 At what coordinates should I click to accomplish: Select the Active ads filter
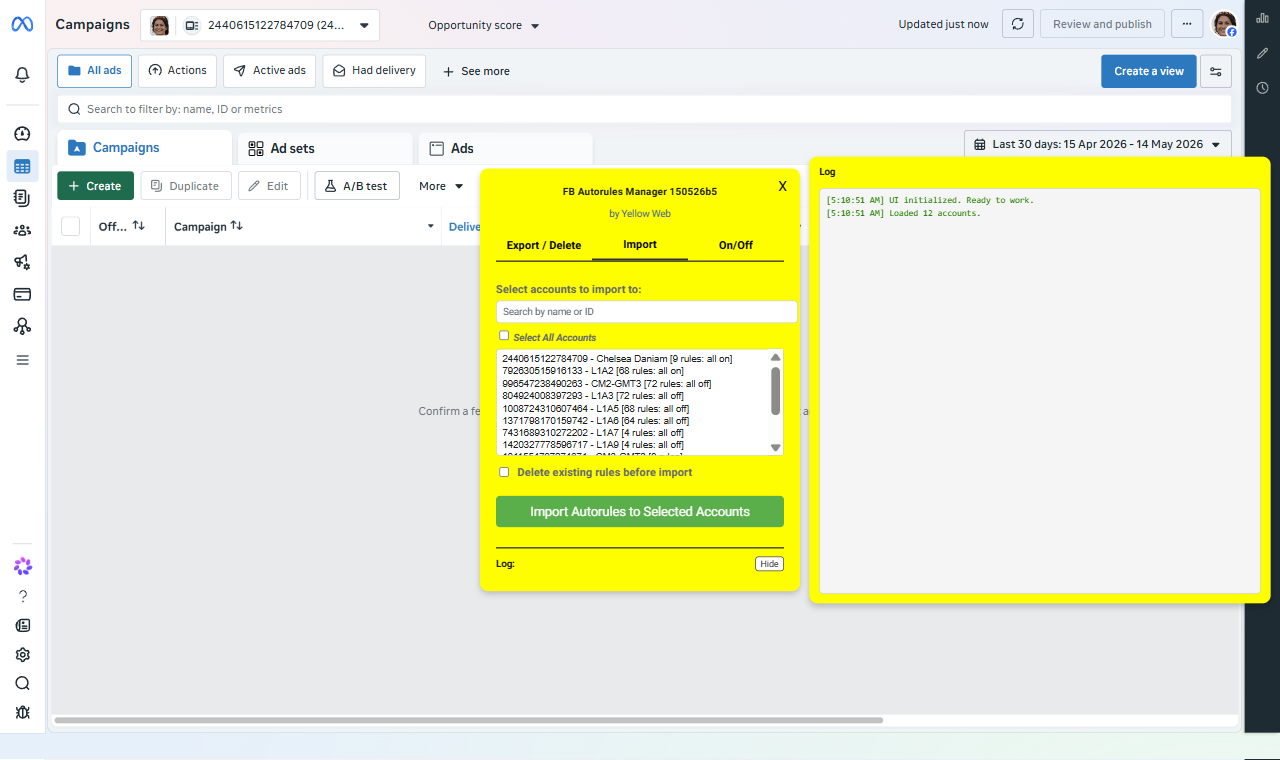click(x=270, y=71)
